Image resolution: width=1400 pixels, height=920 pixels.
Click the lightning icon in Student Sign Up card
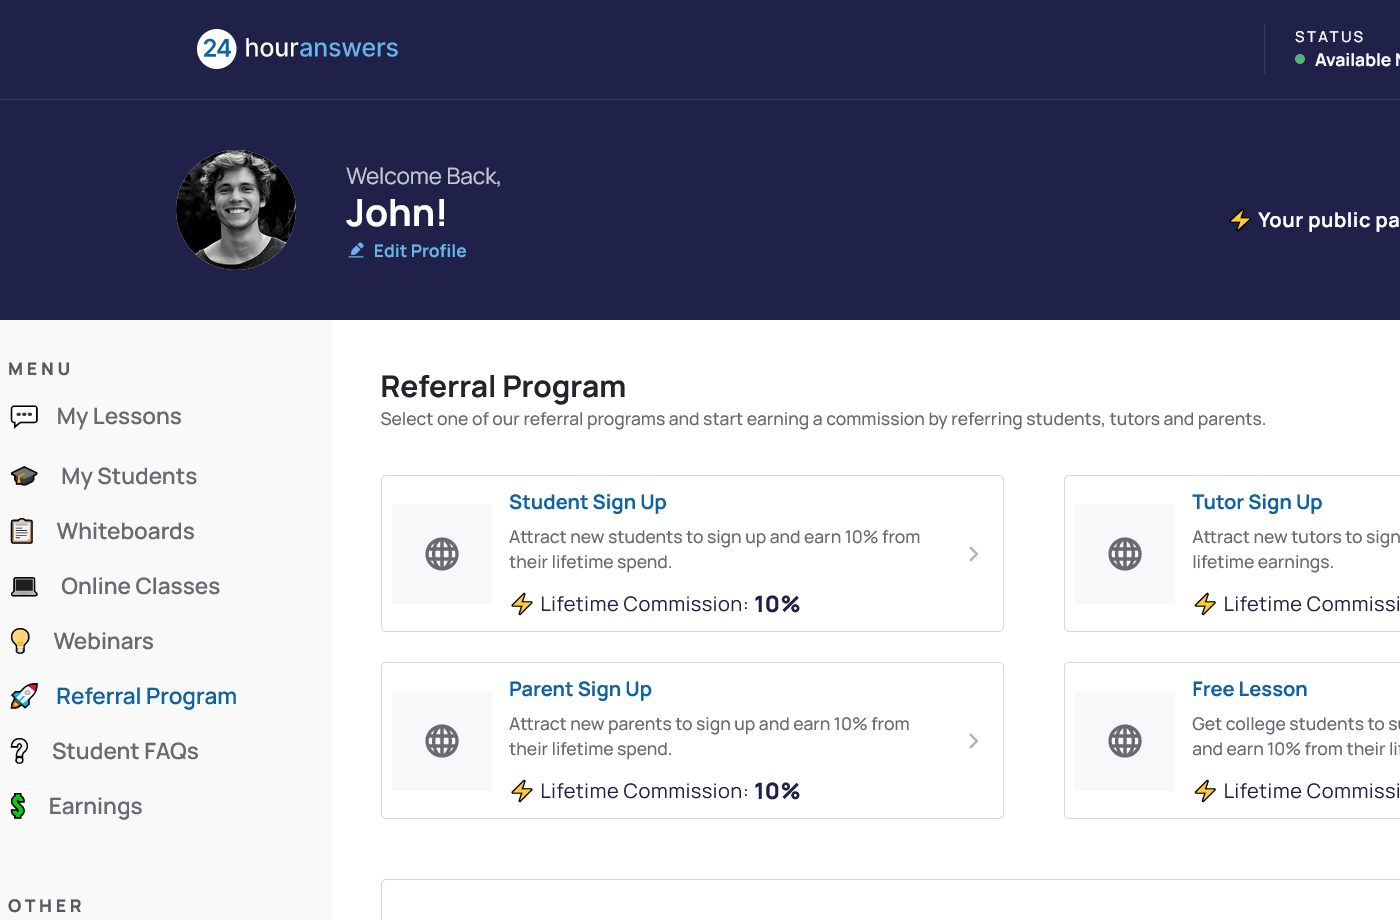point(522,604)
